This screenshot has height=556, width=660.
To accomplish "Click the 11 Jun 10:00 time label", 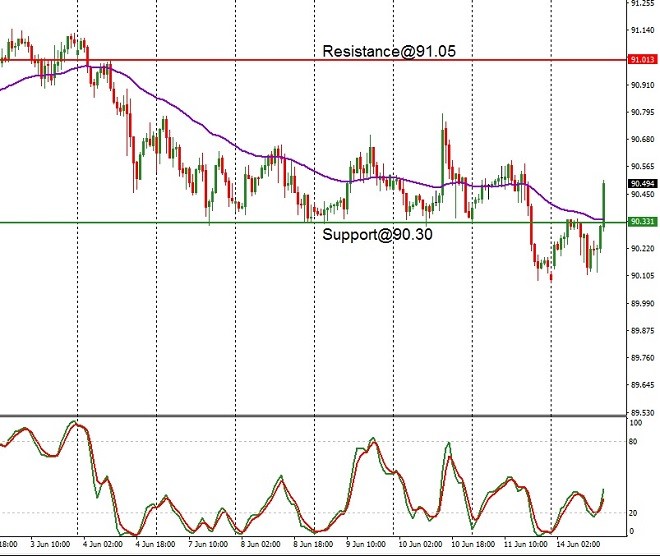I will click(525, 544).
